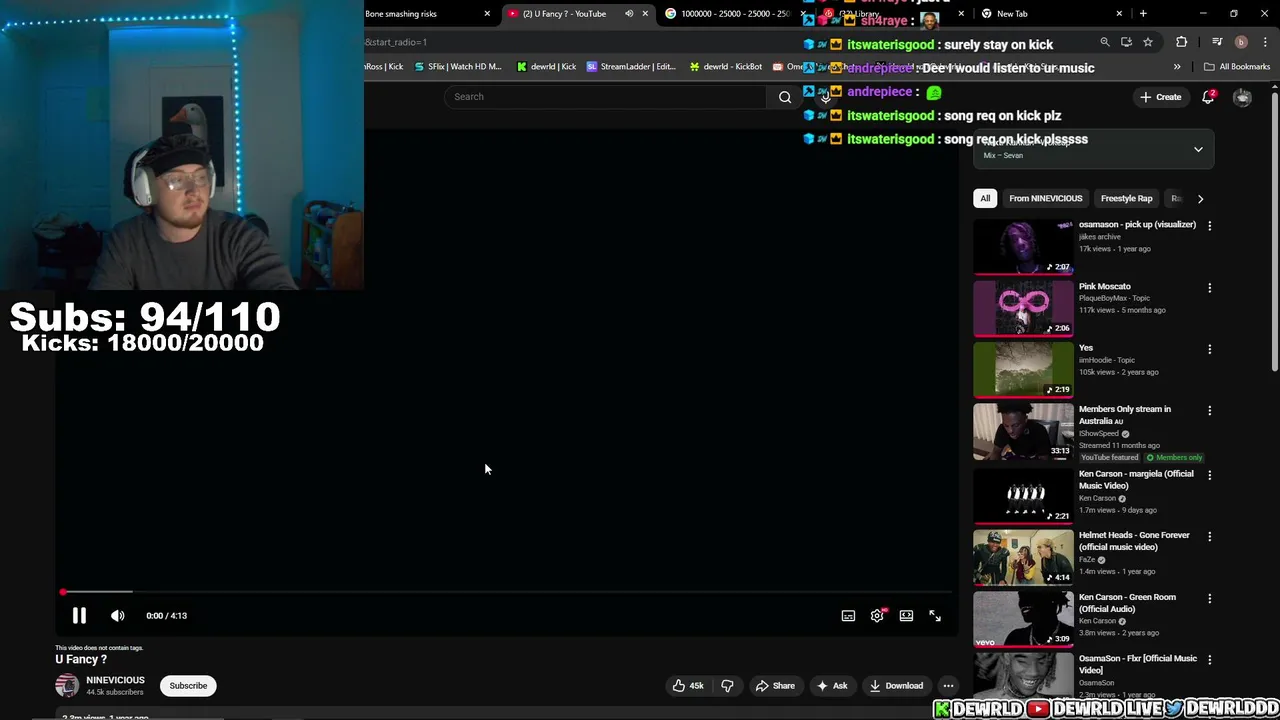Viewport: 1280px width, 720px height.
Task: Open the Ken Carson - margiela video title
Action: [x=1136, y=479]
